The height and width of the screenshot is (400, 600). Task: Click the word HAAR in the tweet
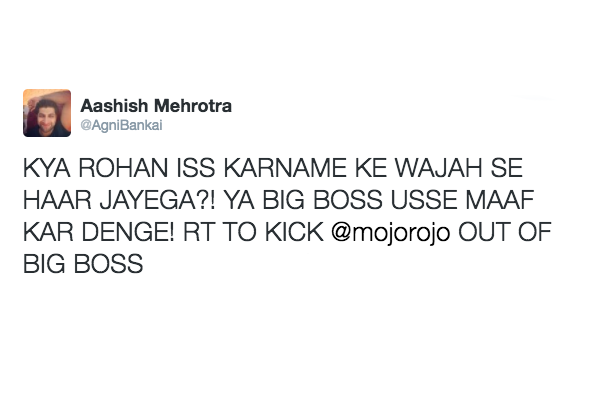pos(57,200)
